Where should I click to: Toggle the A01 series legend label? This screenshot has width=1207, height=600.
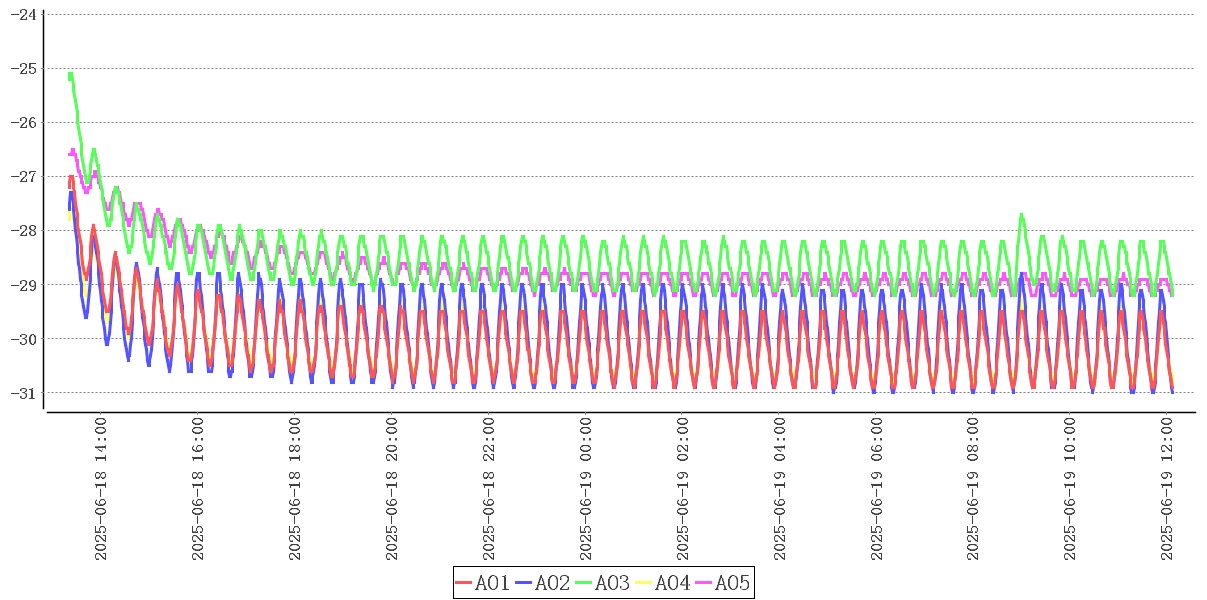click(492, 583)
